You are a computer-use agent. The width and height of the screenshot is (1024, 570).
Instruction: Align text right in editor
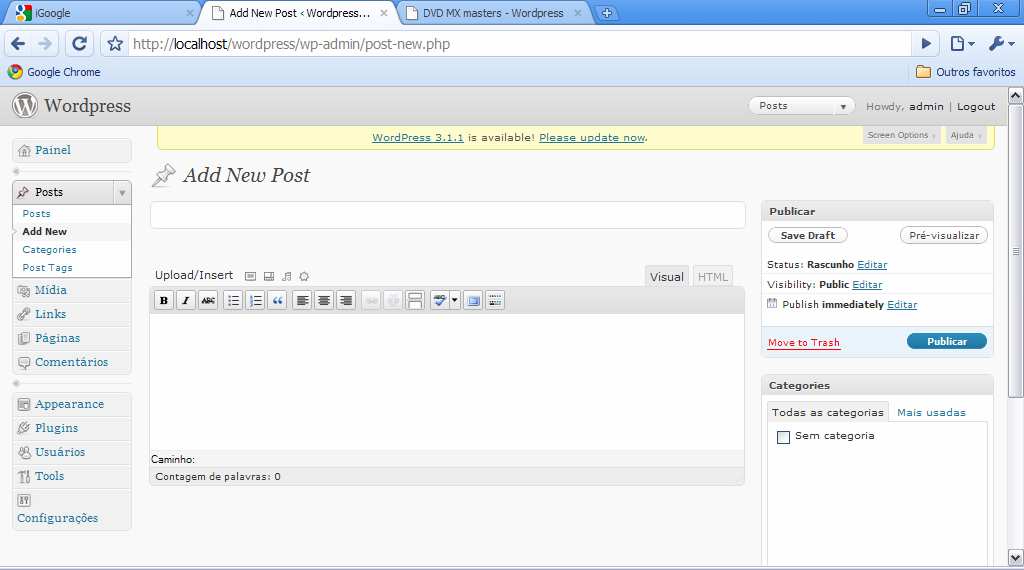[x=346, y=300]
